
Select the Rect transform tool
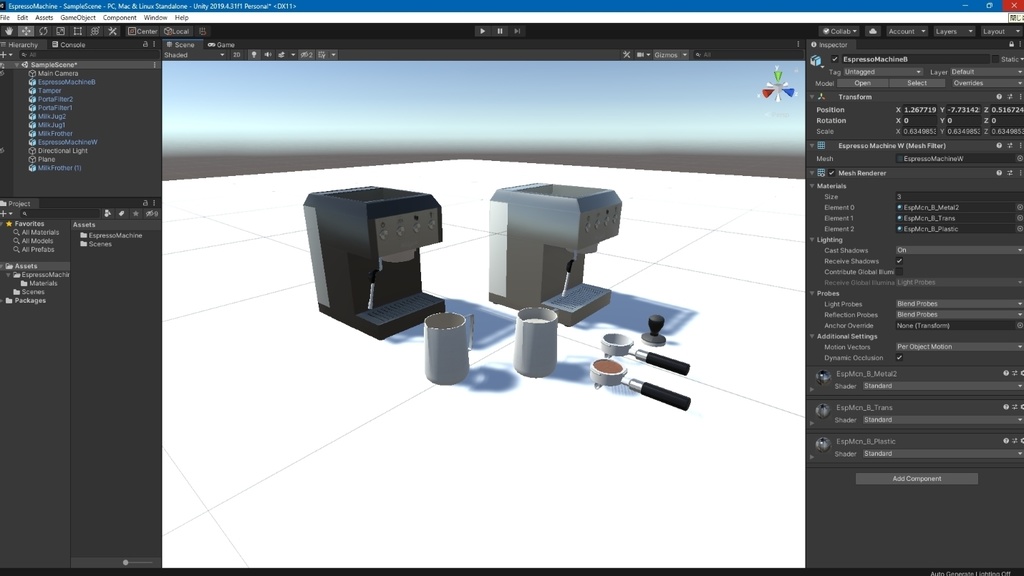[x=78, y=31]
